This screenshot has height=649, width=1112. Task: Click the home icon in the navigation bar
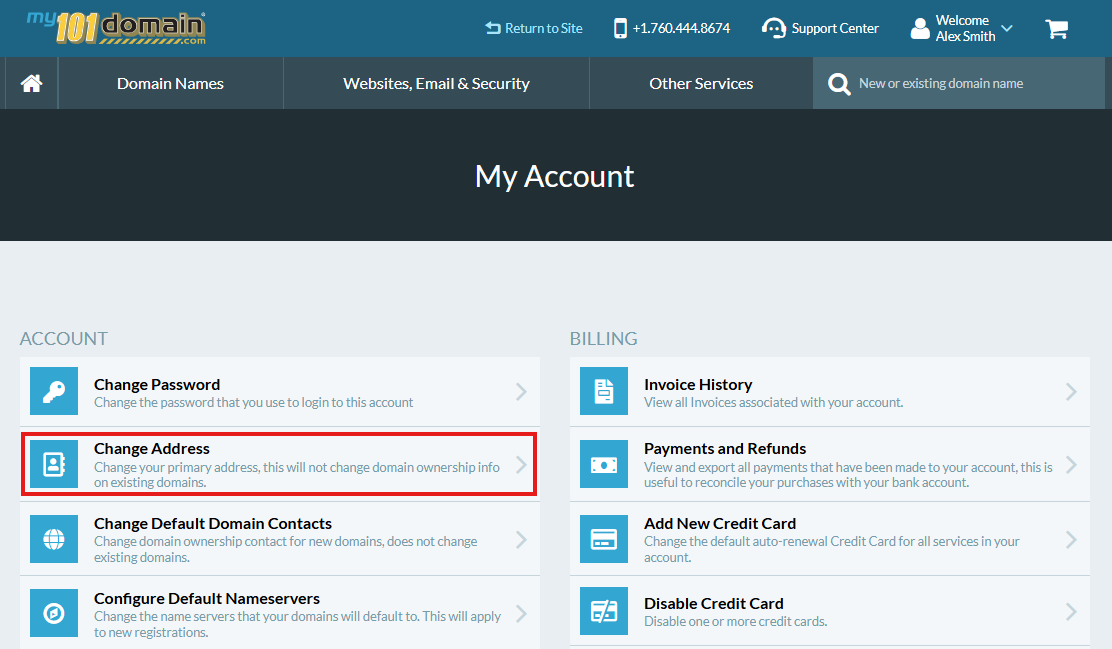[30, 83]
